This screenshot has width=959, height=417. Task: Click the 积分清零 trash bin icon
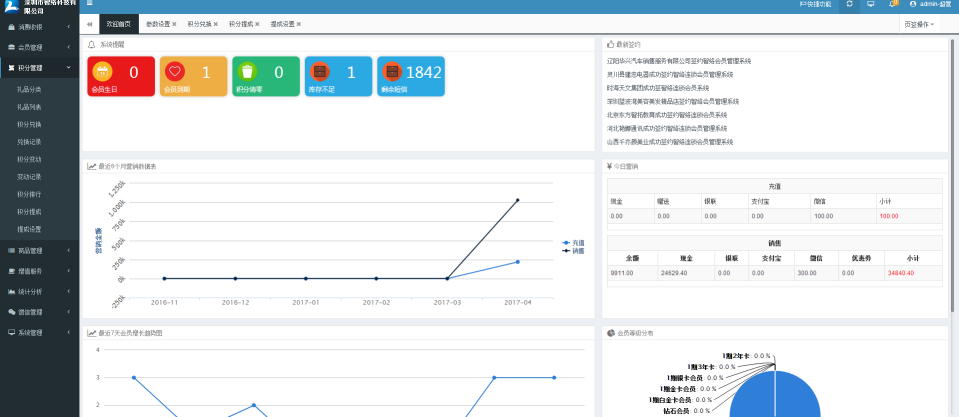(x=246, y=72)
